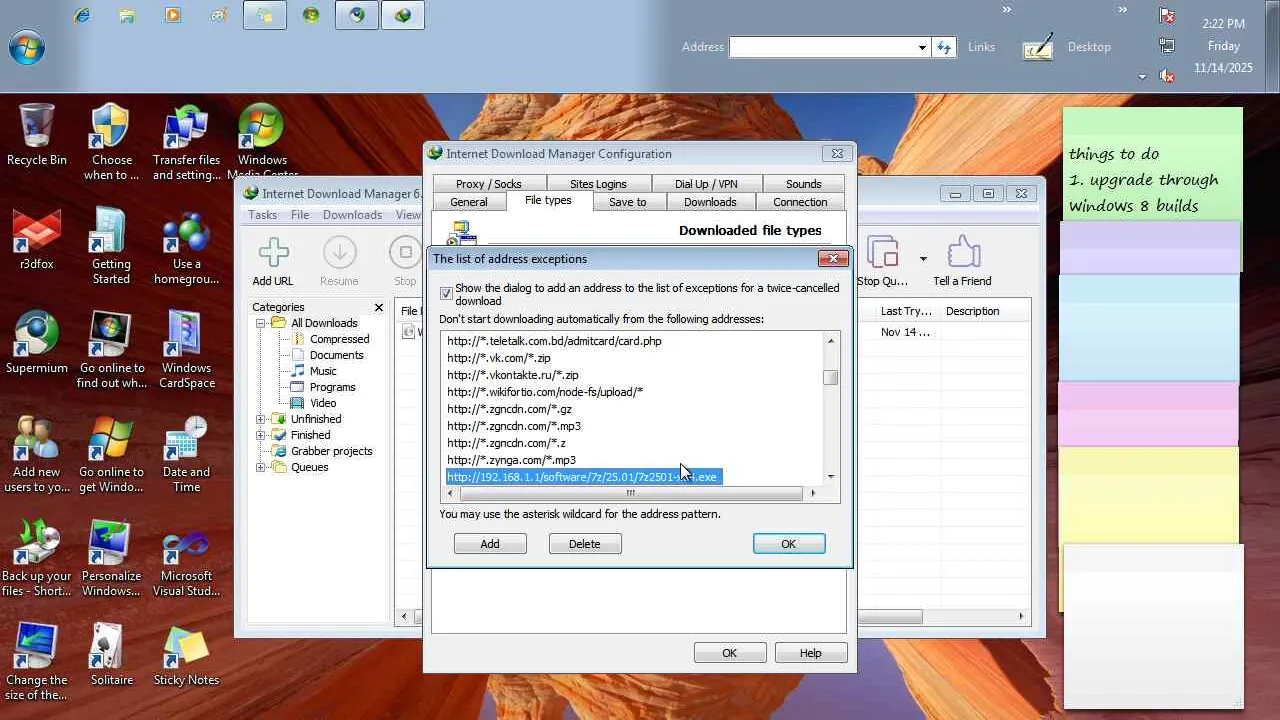Screen dimensions: 1280x720
Task: Expand the Desktop toolbar chevron
Action: [x=1123, y=10]
